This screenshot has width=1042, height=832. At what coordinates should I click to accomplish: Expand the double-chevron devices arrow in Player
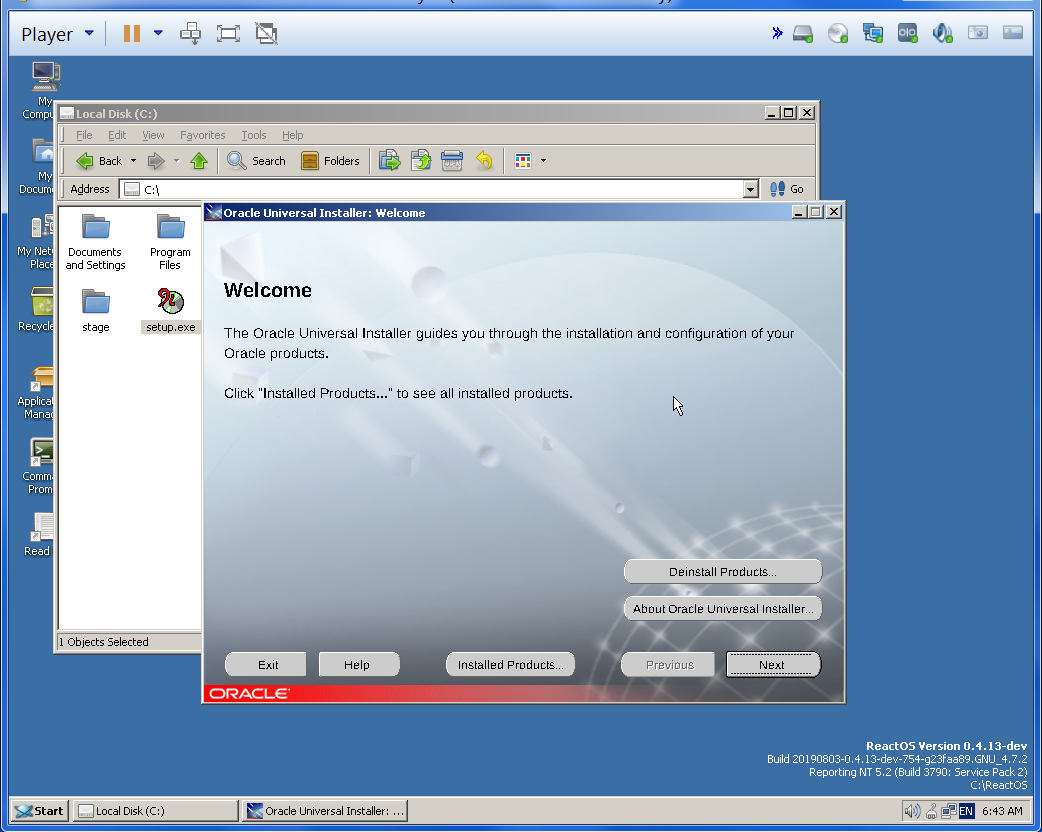pyautogui.click(x=777, y=33)
